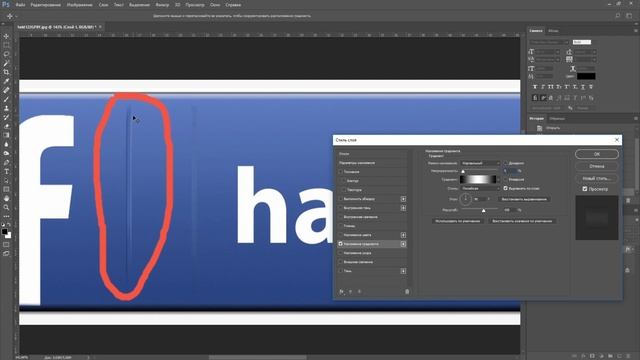Add another Наложение цвета effect with plus

[403, 235]
